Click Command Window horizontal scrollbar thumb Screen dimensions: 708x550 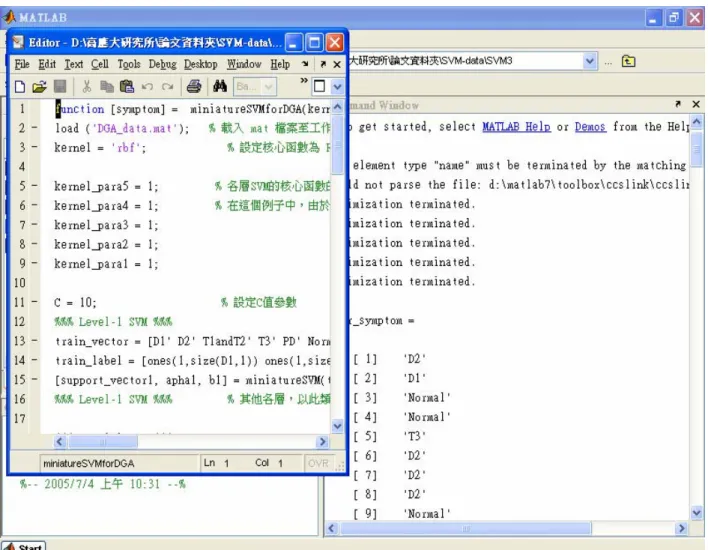pyautogui.click(x=466, y=528)
